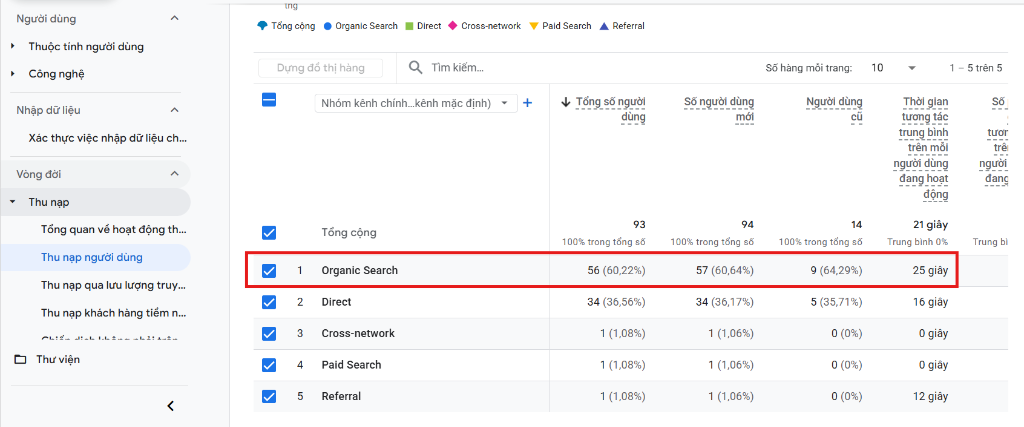This screenshot has width=1024, height=427.
Task: Click the value 56 (60,22%)
Action: (x=616, y=270)
